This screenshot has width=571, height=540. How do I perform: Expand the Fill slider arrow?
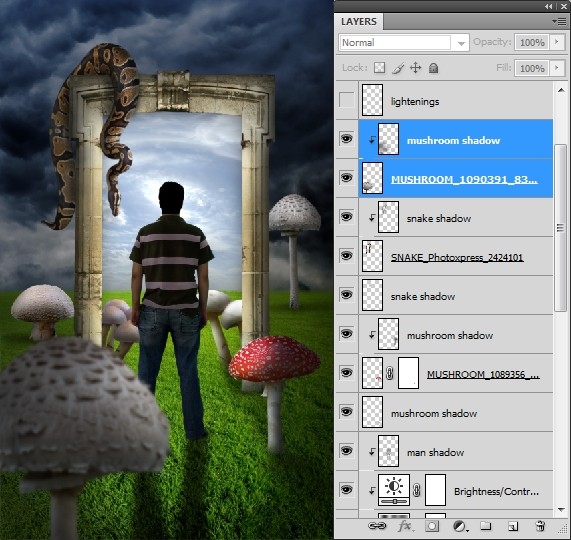click(557, 68)
